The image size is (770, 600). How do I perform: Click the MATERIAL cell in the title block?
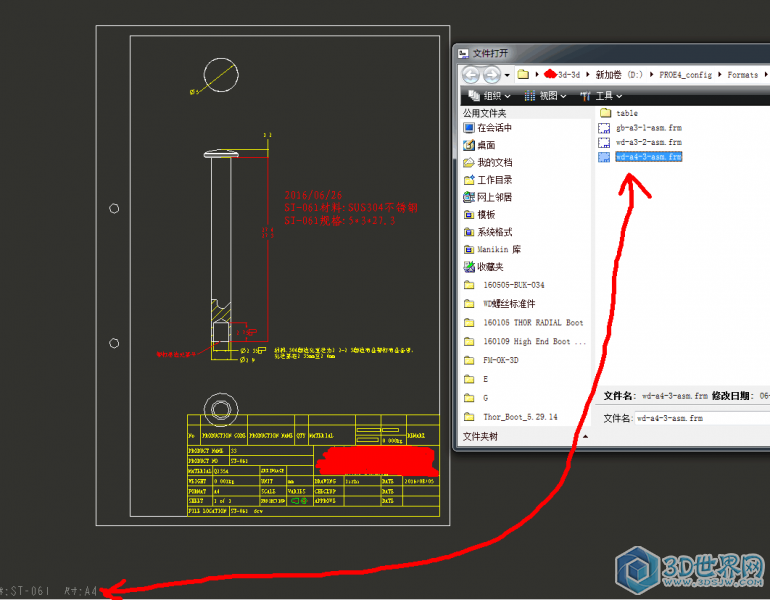pyautogui.click(x=200, y=471)
